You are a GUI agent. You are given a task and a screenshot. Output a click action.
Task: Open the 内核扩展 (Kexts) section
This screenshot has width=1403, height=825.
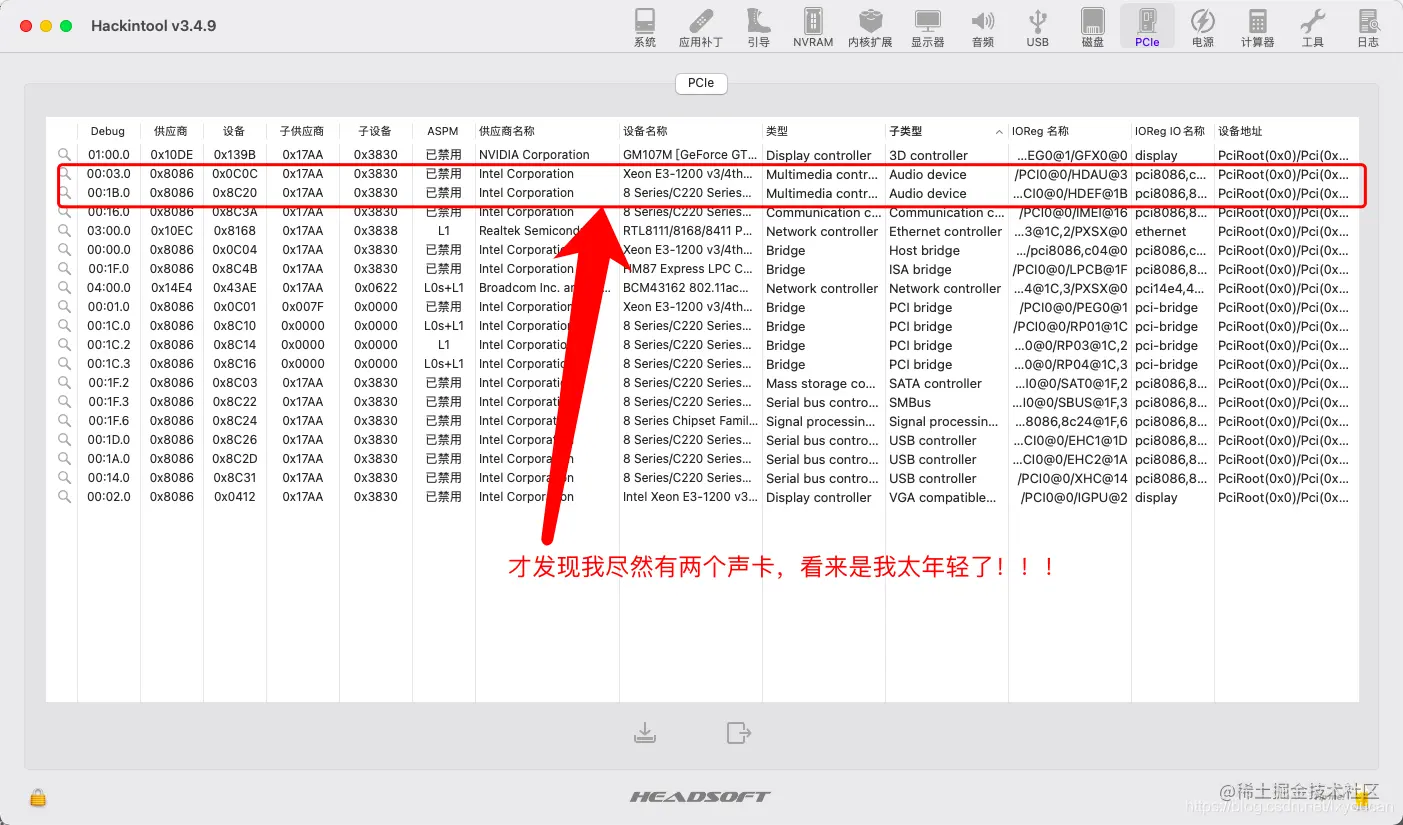click(870, 28)
